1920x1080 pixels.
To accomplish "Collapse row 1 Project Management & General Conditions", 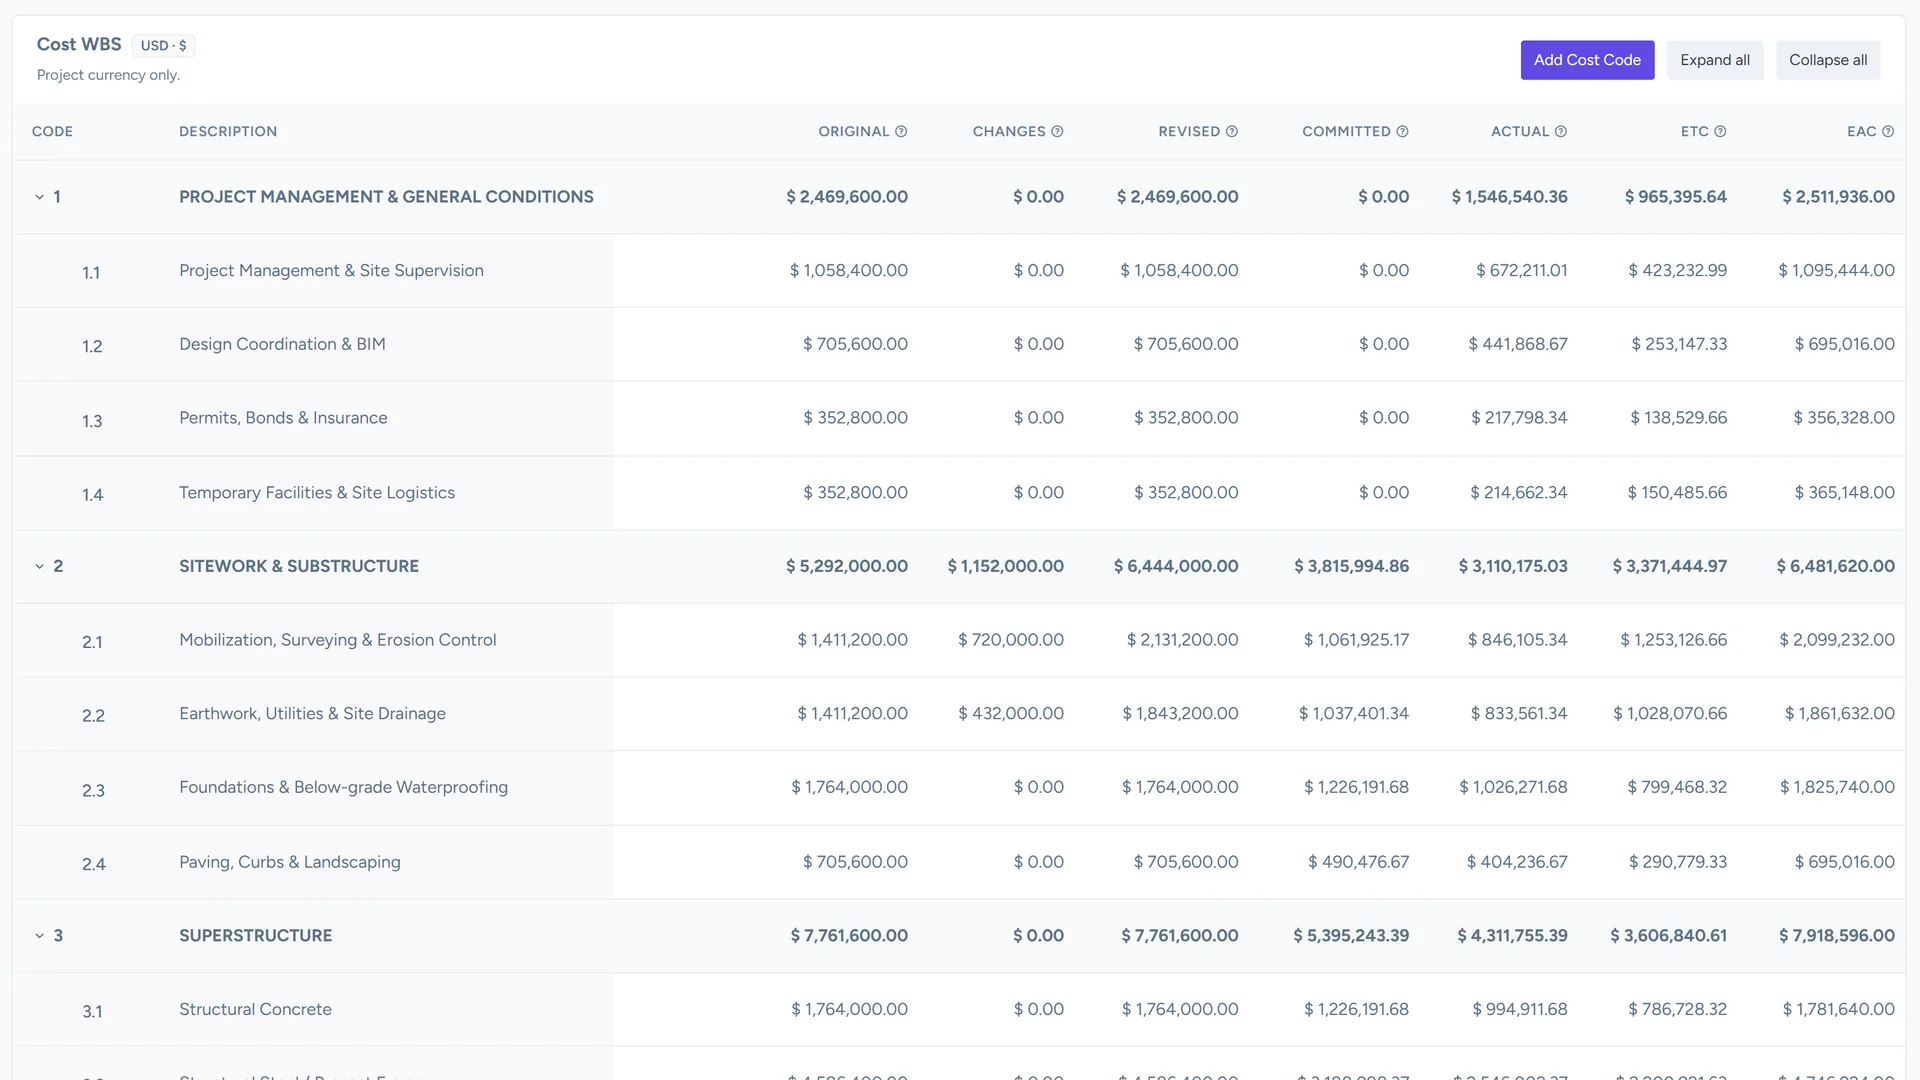I will coord(40,197).
